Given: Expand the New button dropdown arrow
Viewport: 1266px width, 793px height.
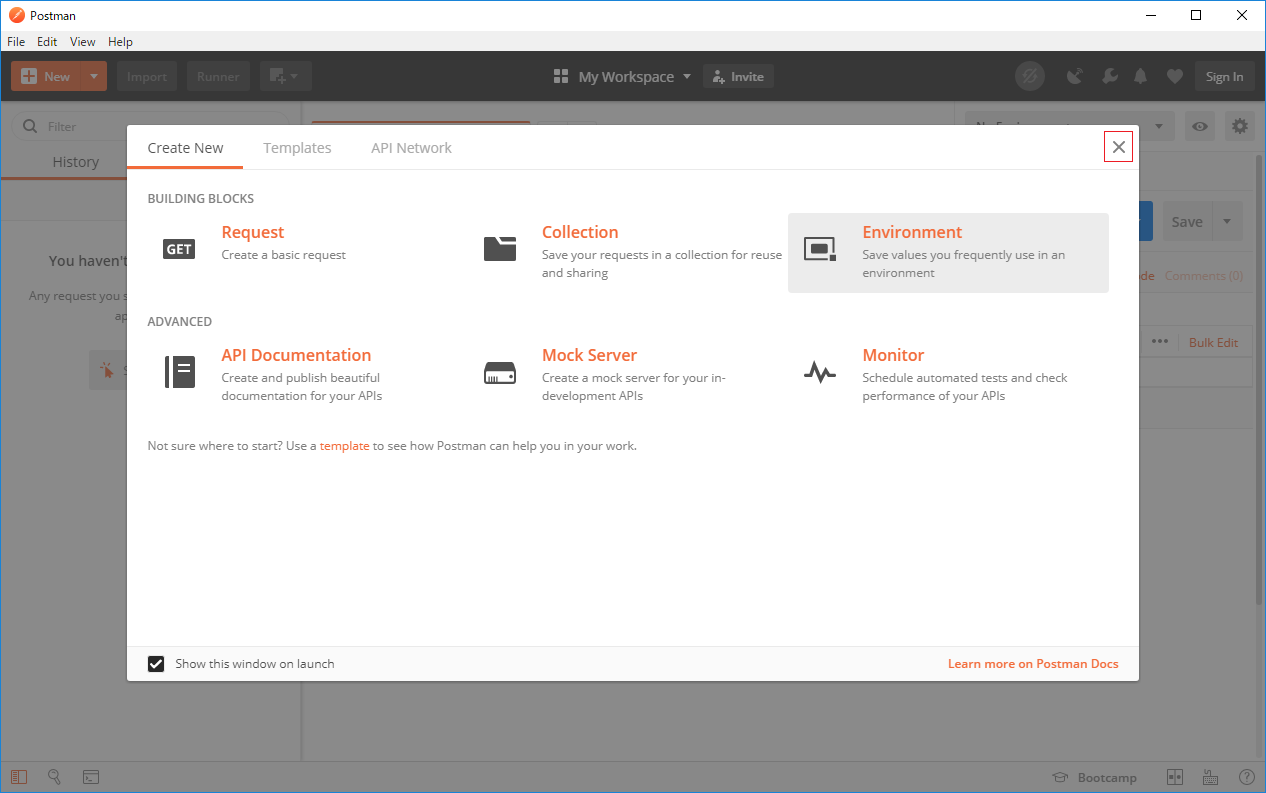Looking at the screenshot, I should point(93,77).
